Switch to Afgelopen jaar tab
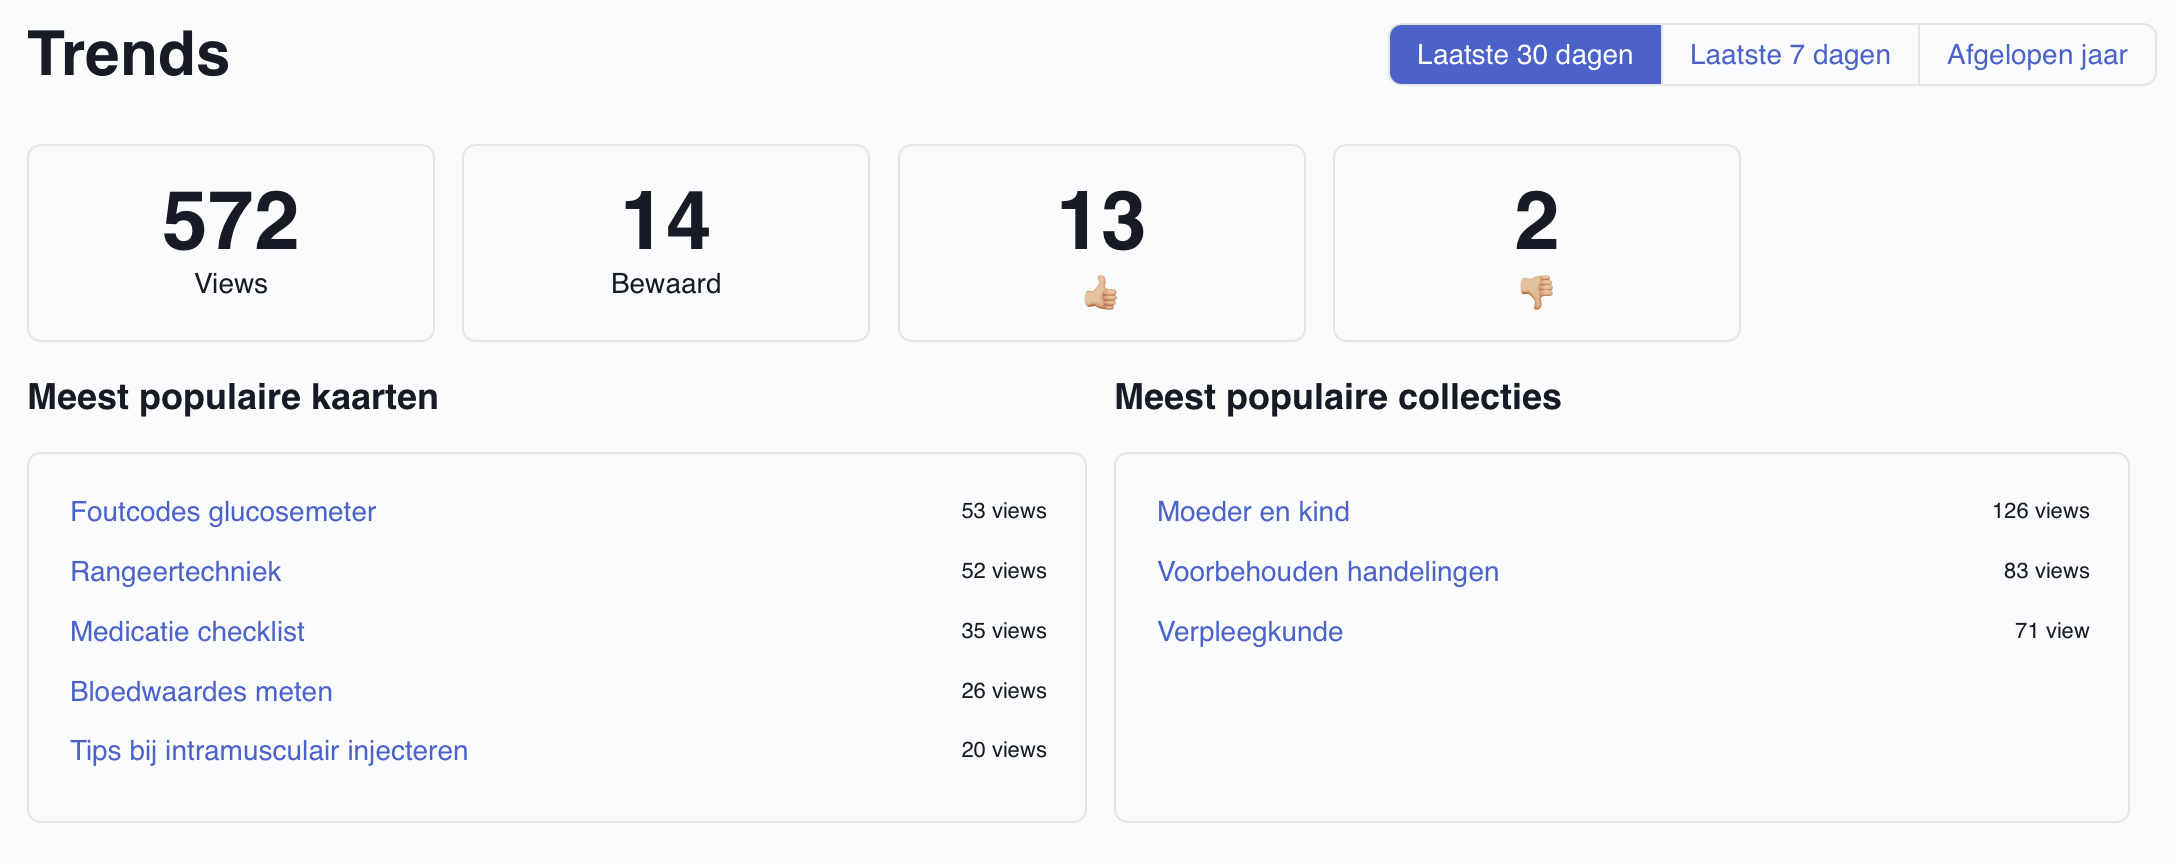Screen dimensions: 2176x864 2037,55
